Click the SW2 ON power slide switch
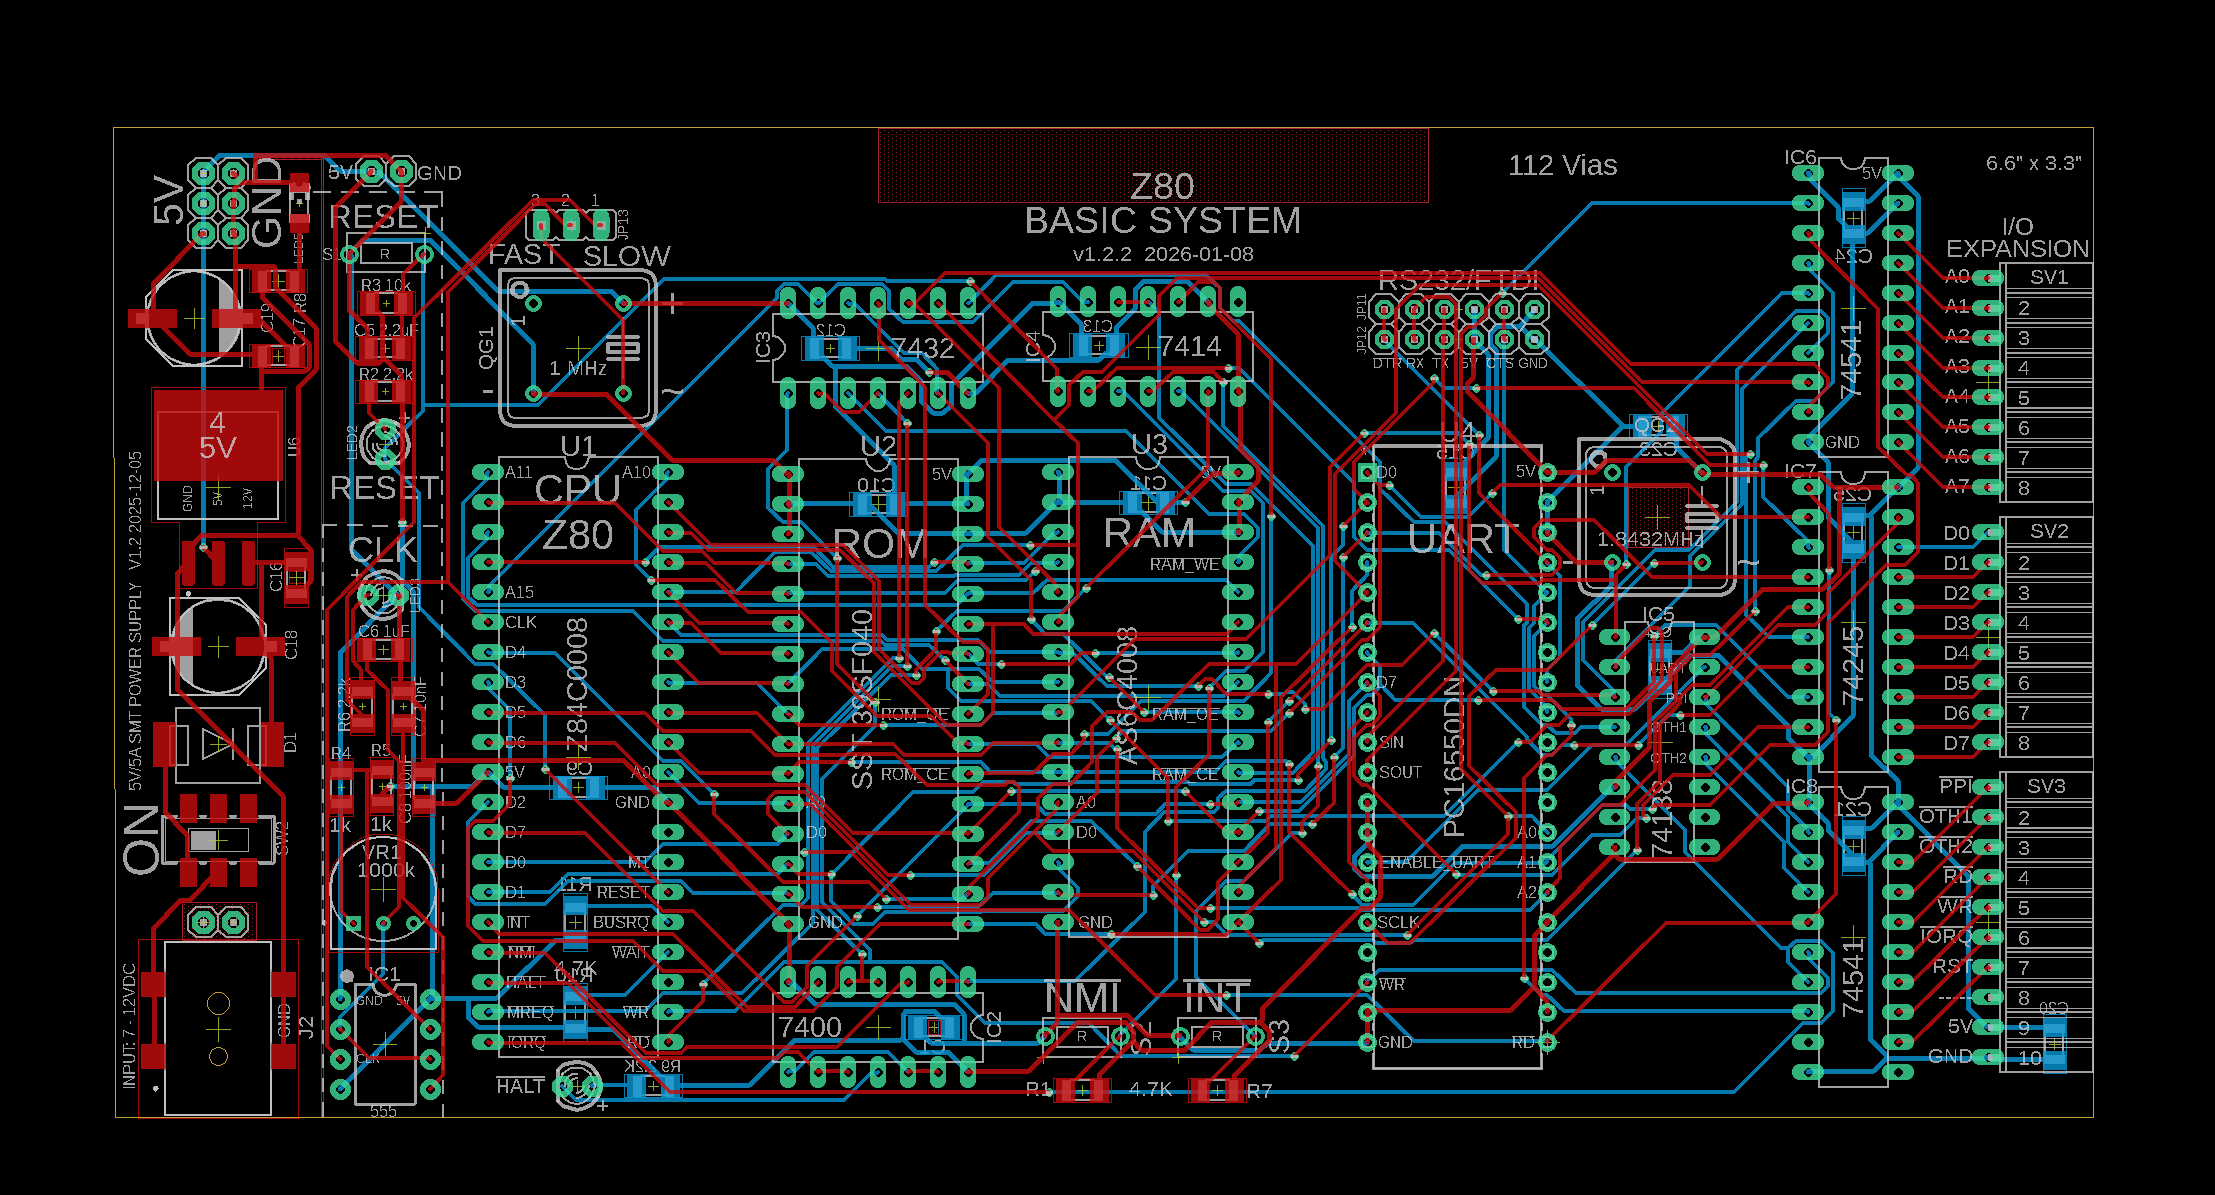 pos(218,840)
